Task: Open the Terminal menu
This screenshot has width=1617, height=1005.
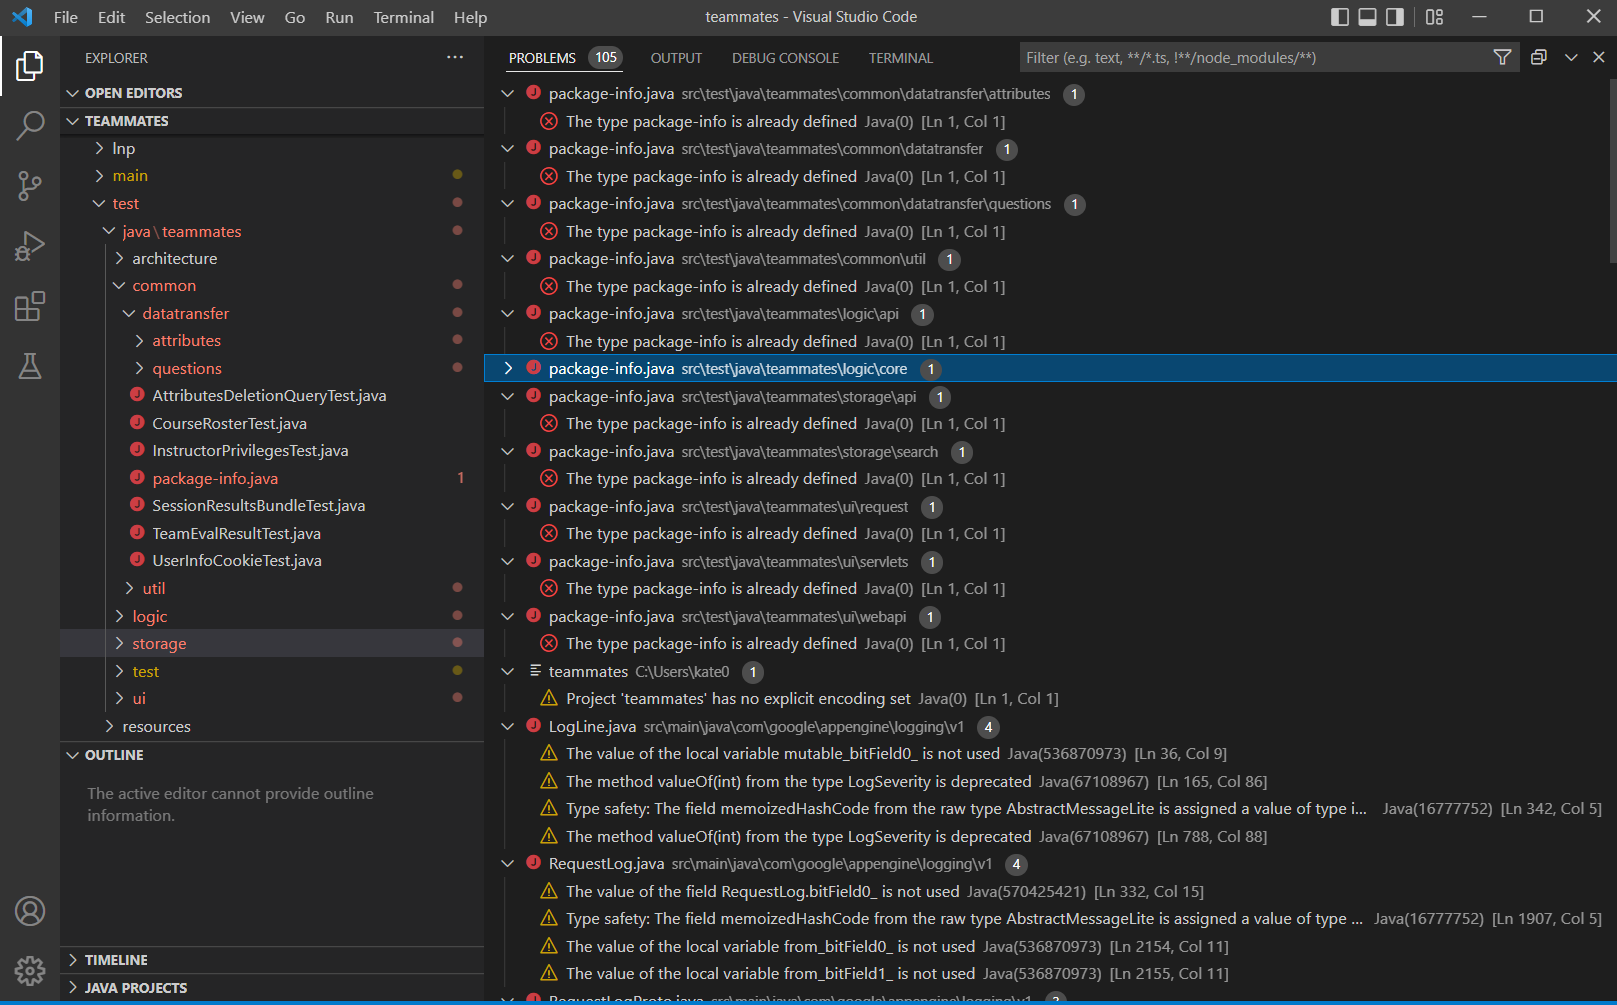Action: (403, 17)
